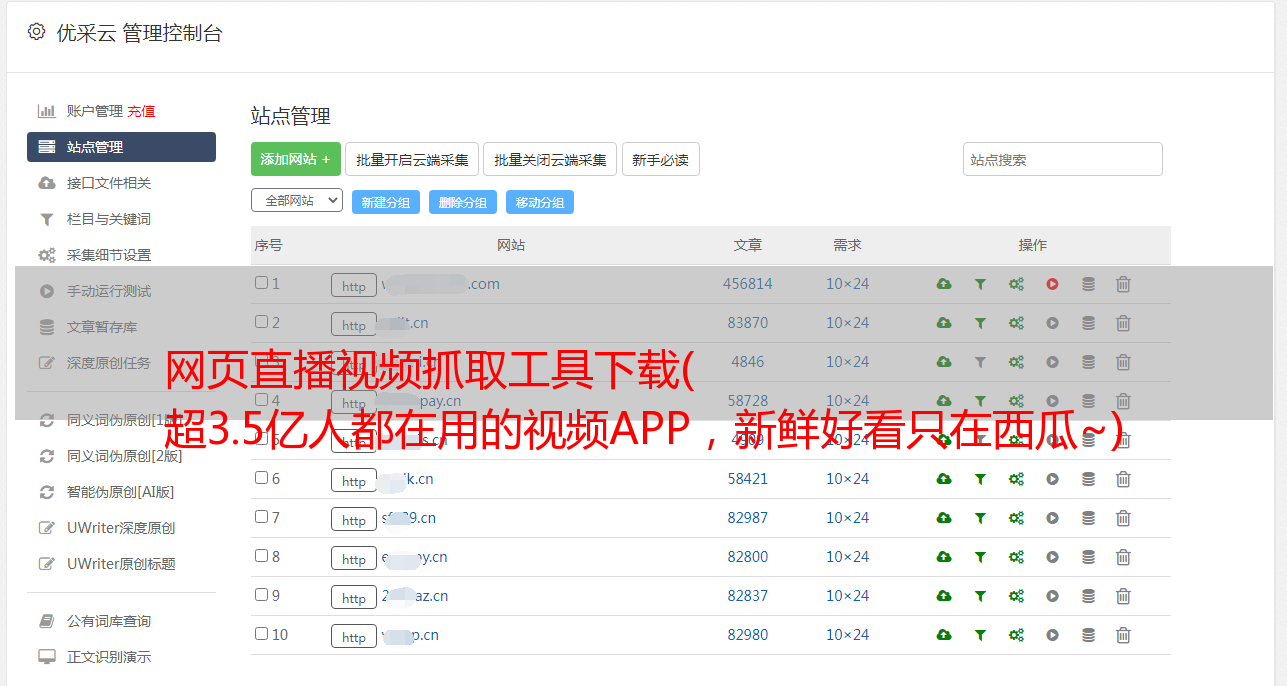Click the database icon in row 9
This screenshot has width=1287, height=686.
click(x=1088, y=596)
